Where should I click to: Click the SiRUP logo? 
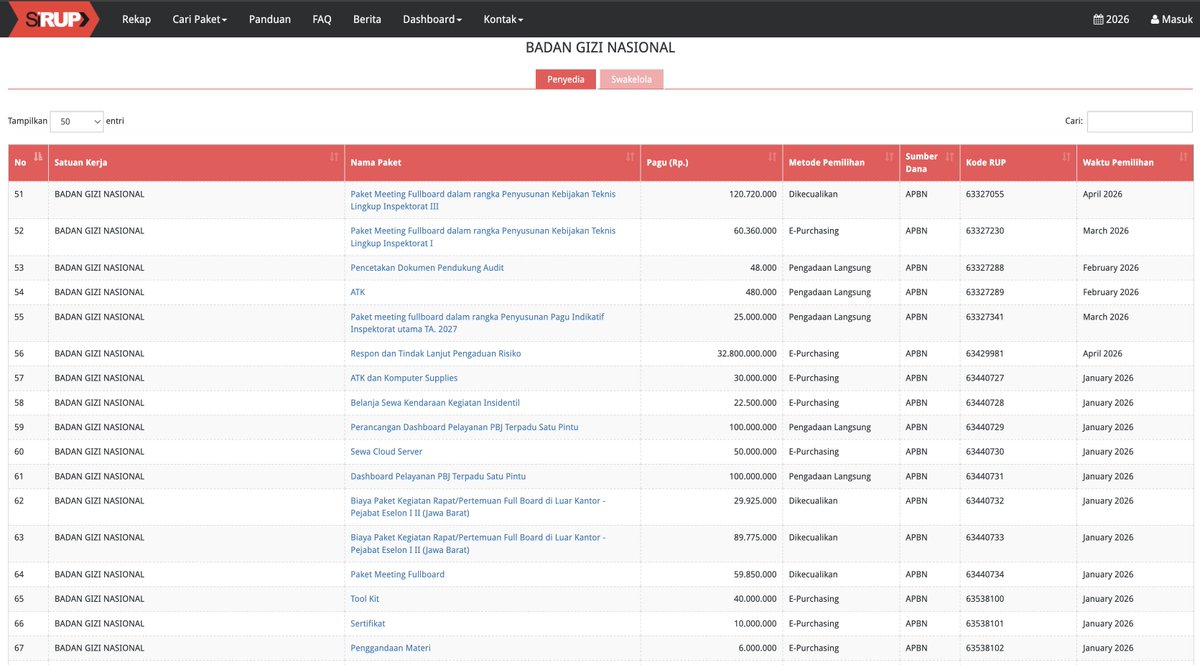click(x=54, y=19)
